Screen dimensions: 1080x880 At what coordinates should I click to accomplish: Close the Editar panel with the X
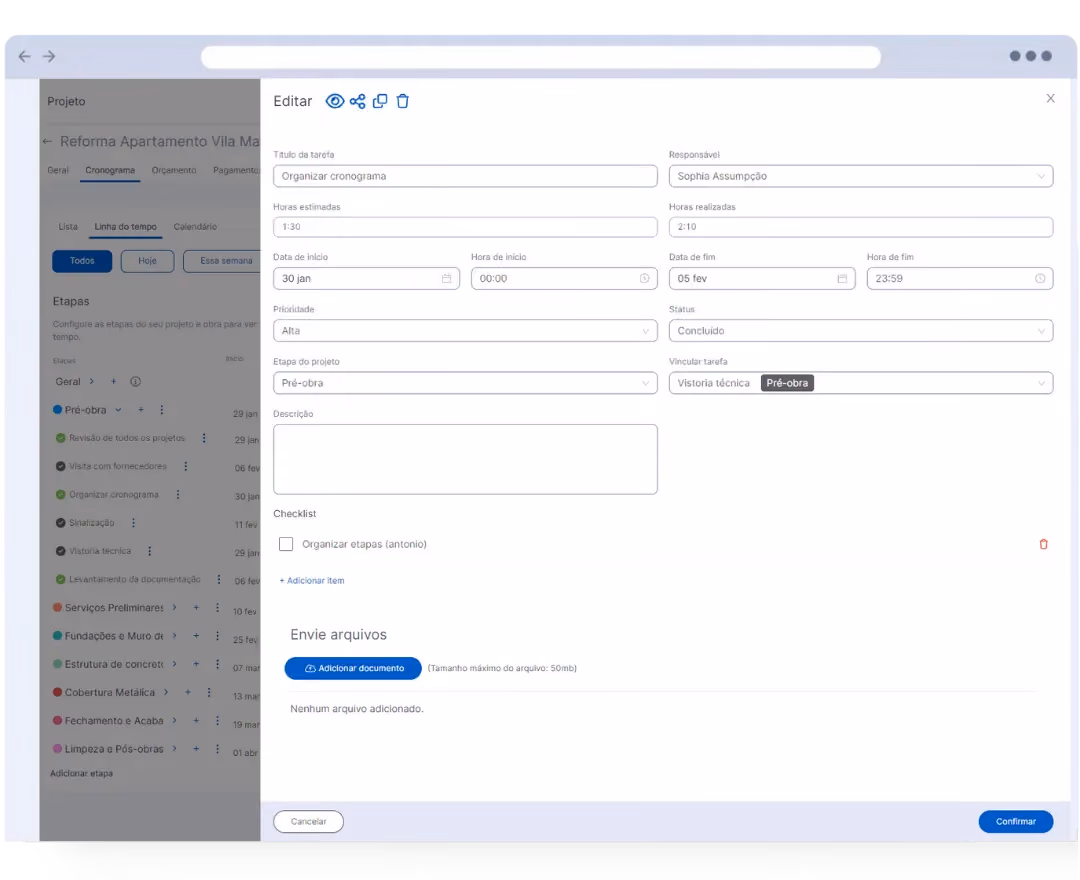click(x=1050, y=98)
